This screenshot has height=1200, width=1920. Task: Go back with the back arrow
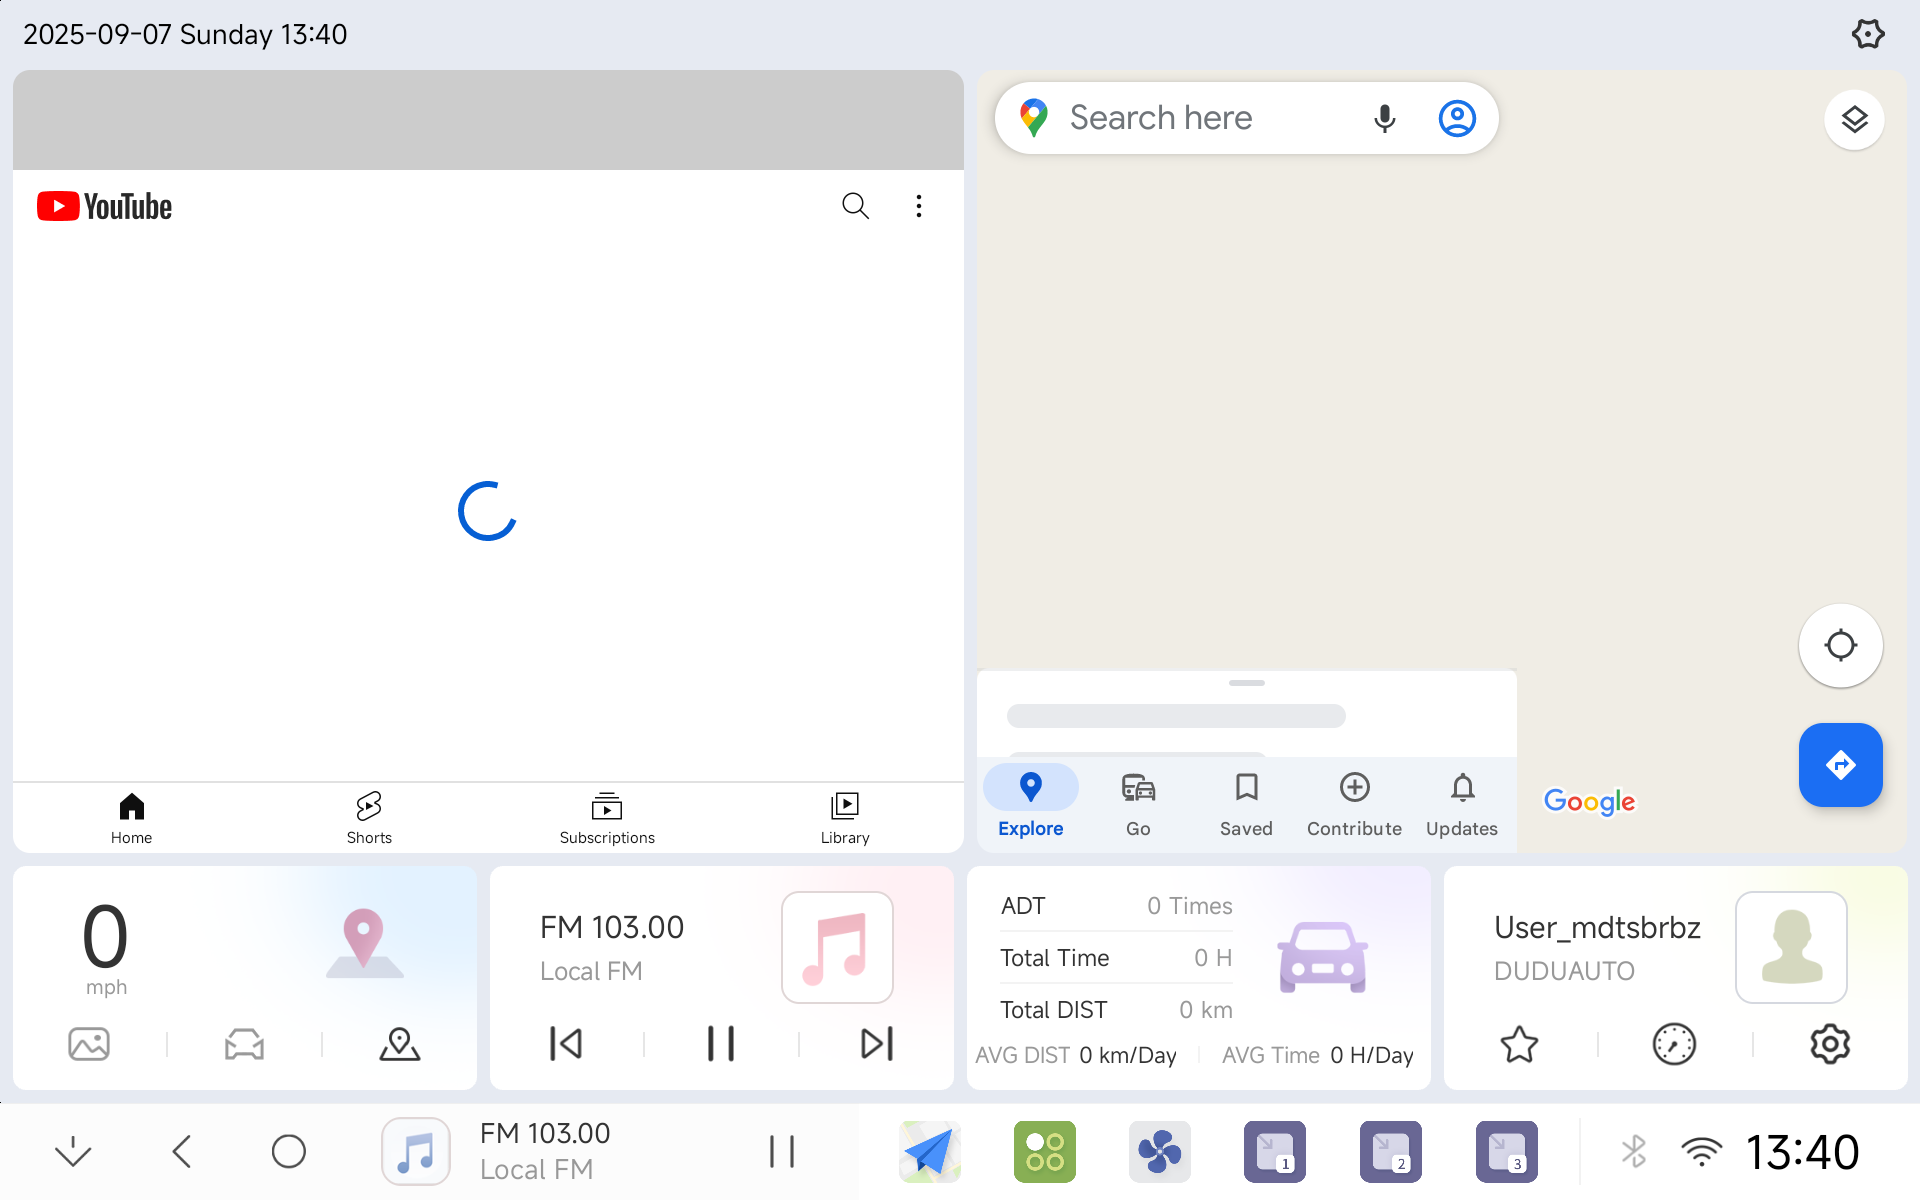click(182, 1152)
